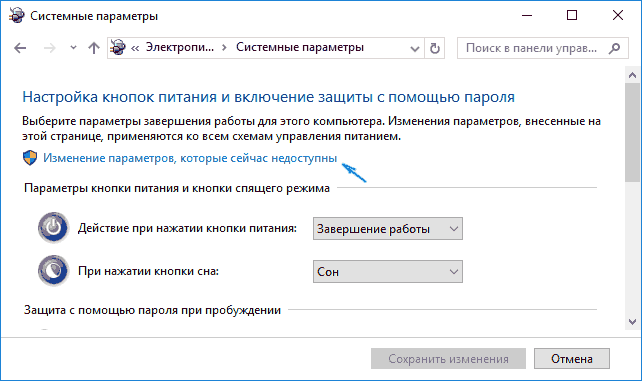Image resolution: width=642 pixels, height=381 pixels.
Task: Click in the control panel search field
Action: point(532,48)
